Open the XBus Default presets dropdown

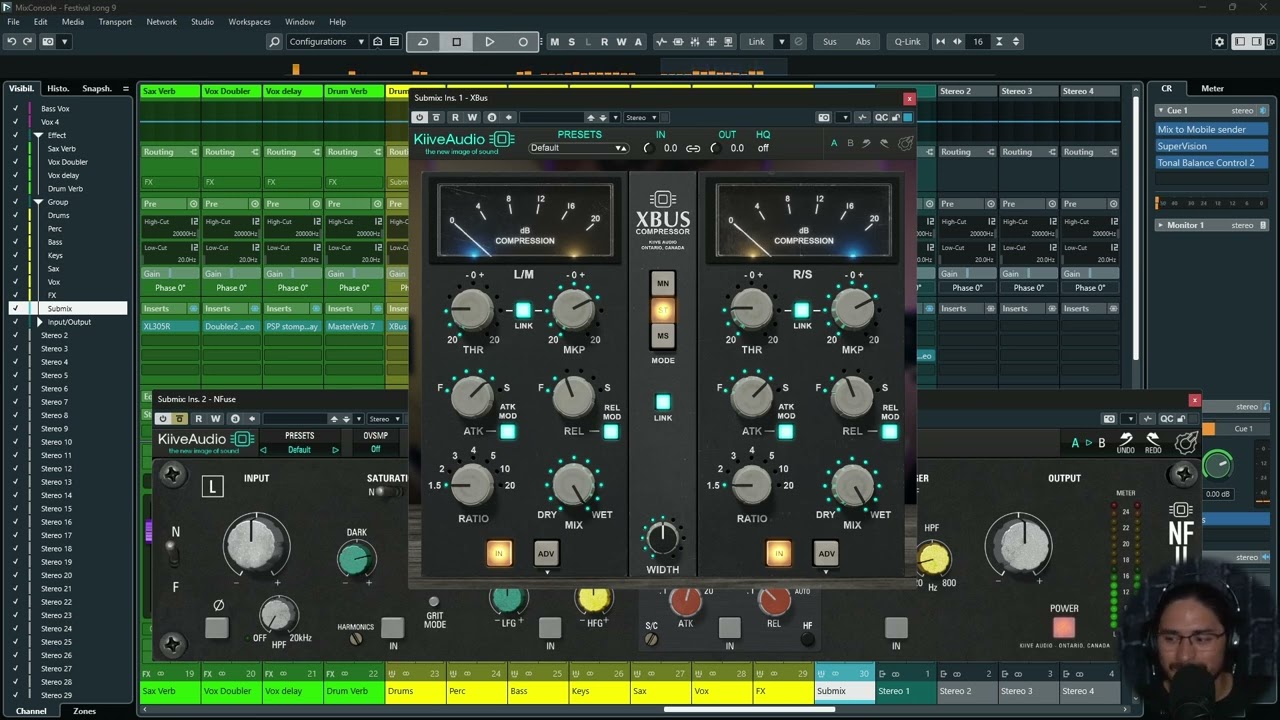pos(578,148)
